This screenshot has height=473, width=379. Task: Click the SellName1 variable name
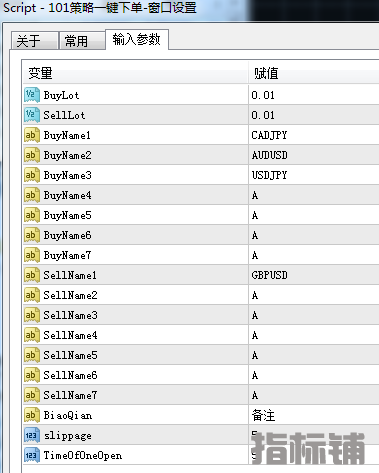tap(70, 275)
